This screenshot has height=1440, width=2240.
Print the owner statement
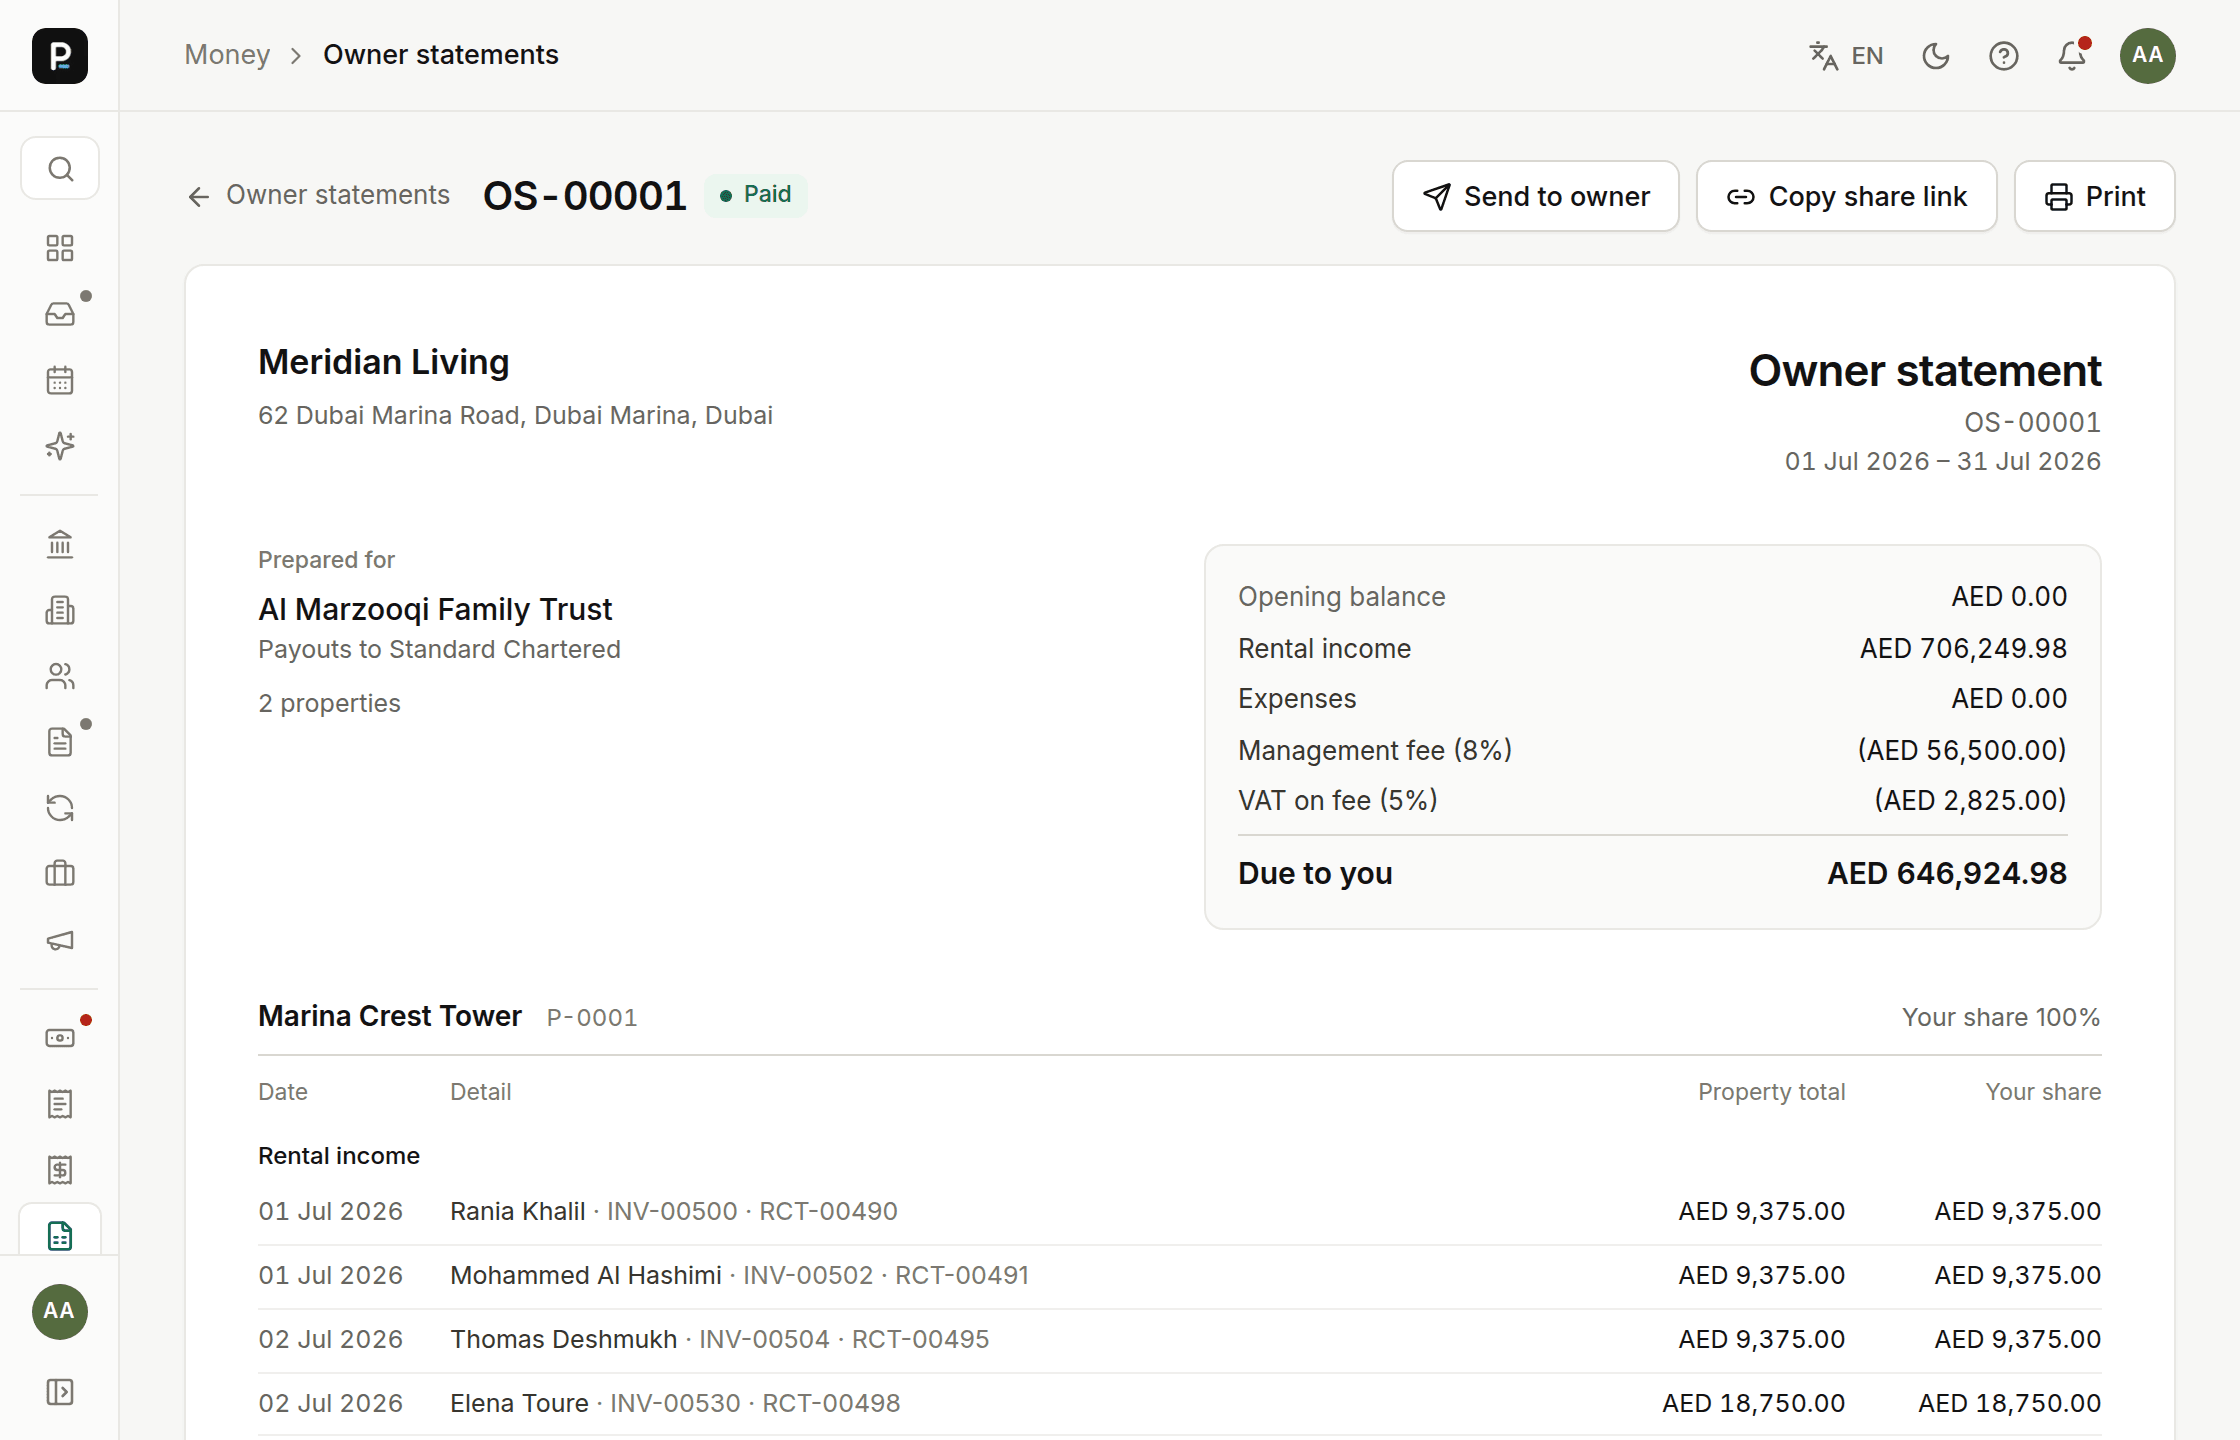coord(2095,196)
